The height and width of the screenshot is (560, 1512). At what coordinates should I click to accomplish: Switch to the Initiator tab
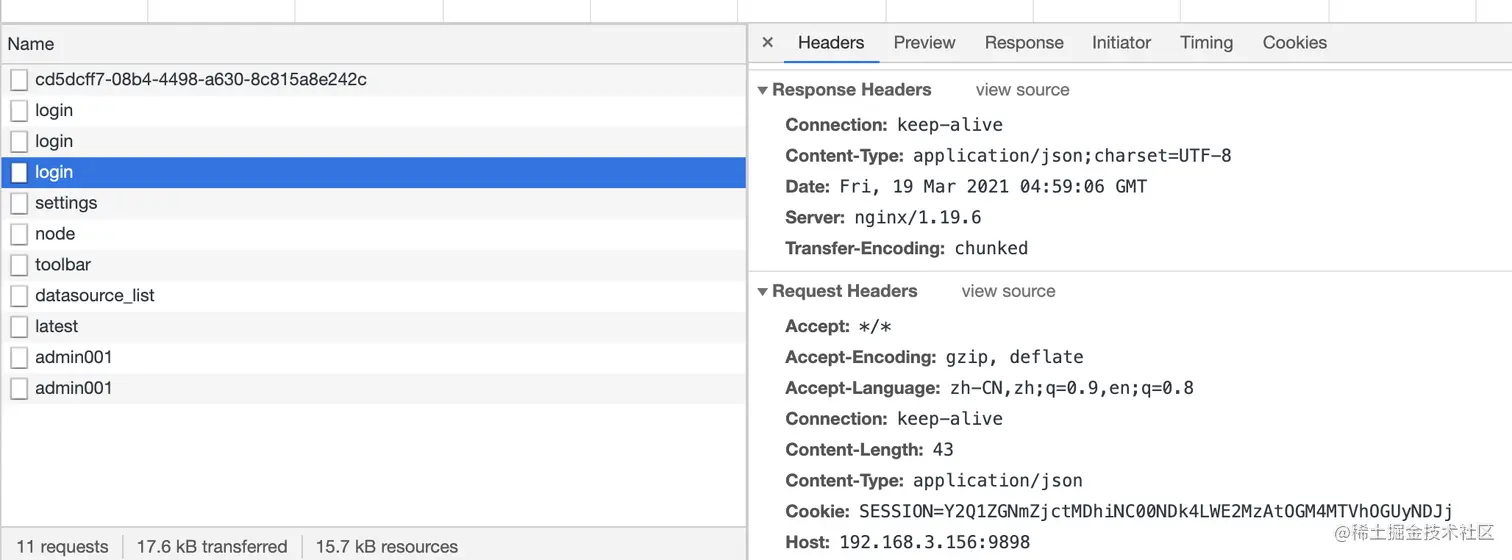(x=1121, y=43)
